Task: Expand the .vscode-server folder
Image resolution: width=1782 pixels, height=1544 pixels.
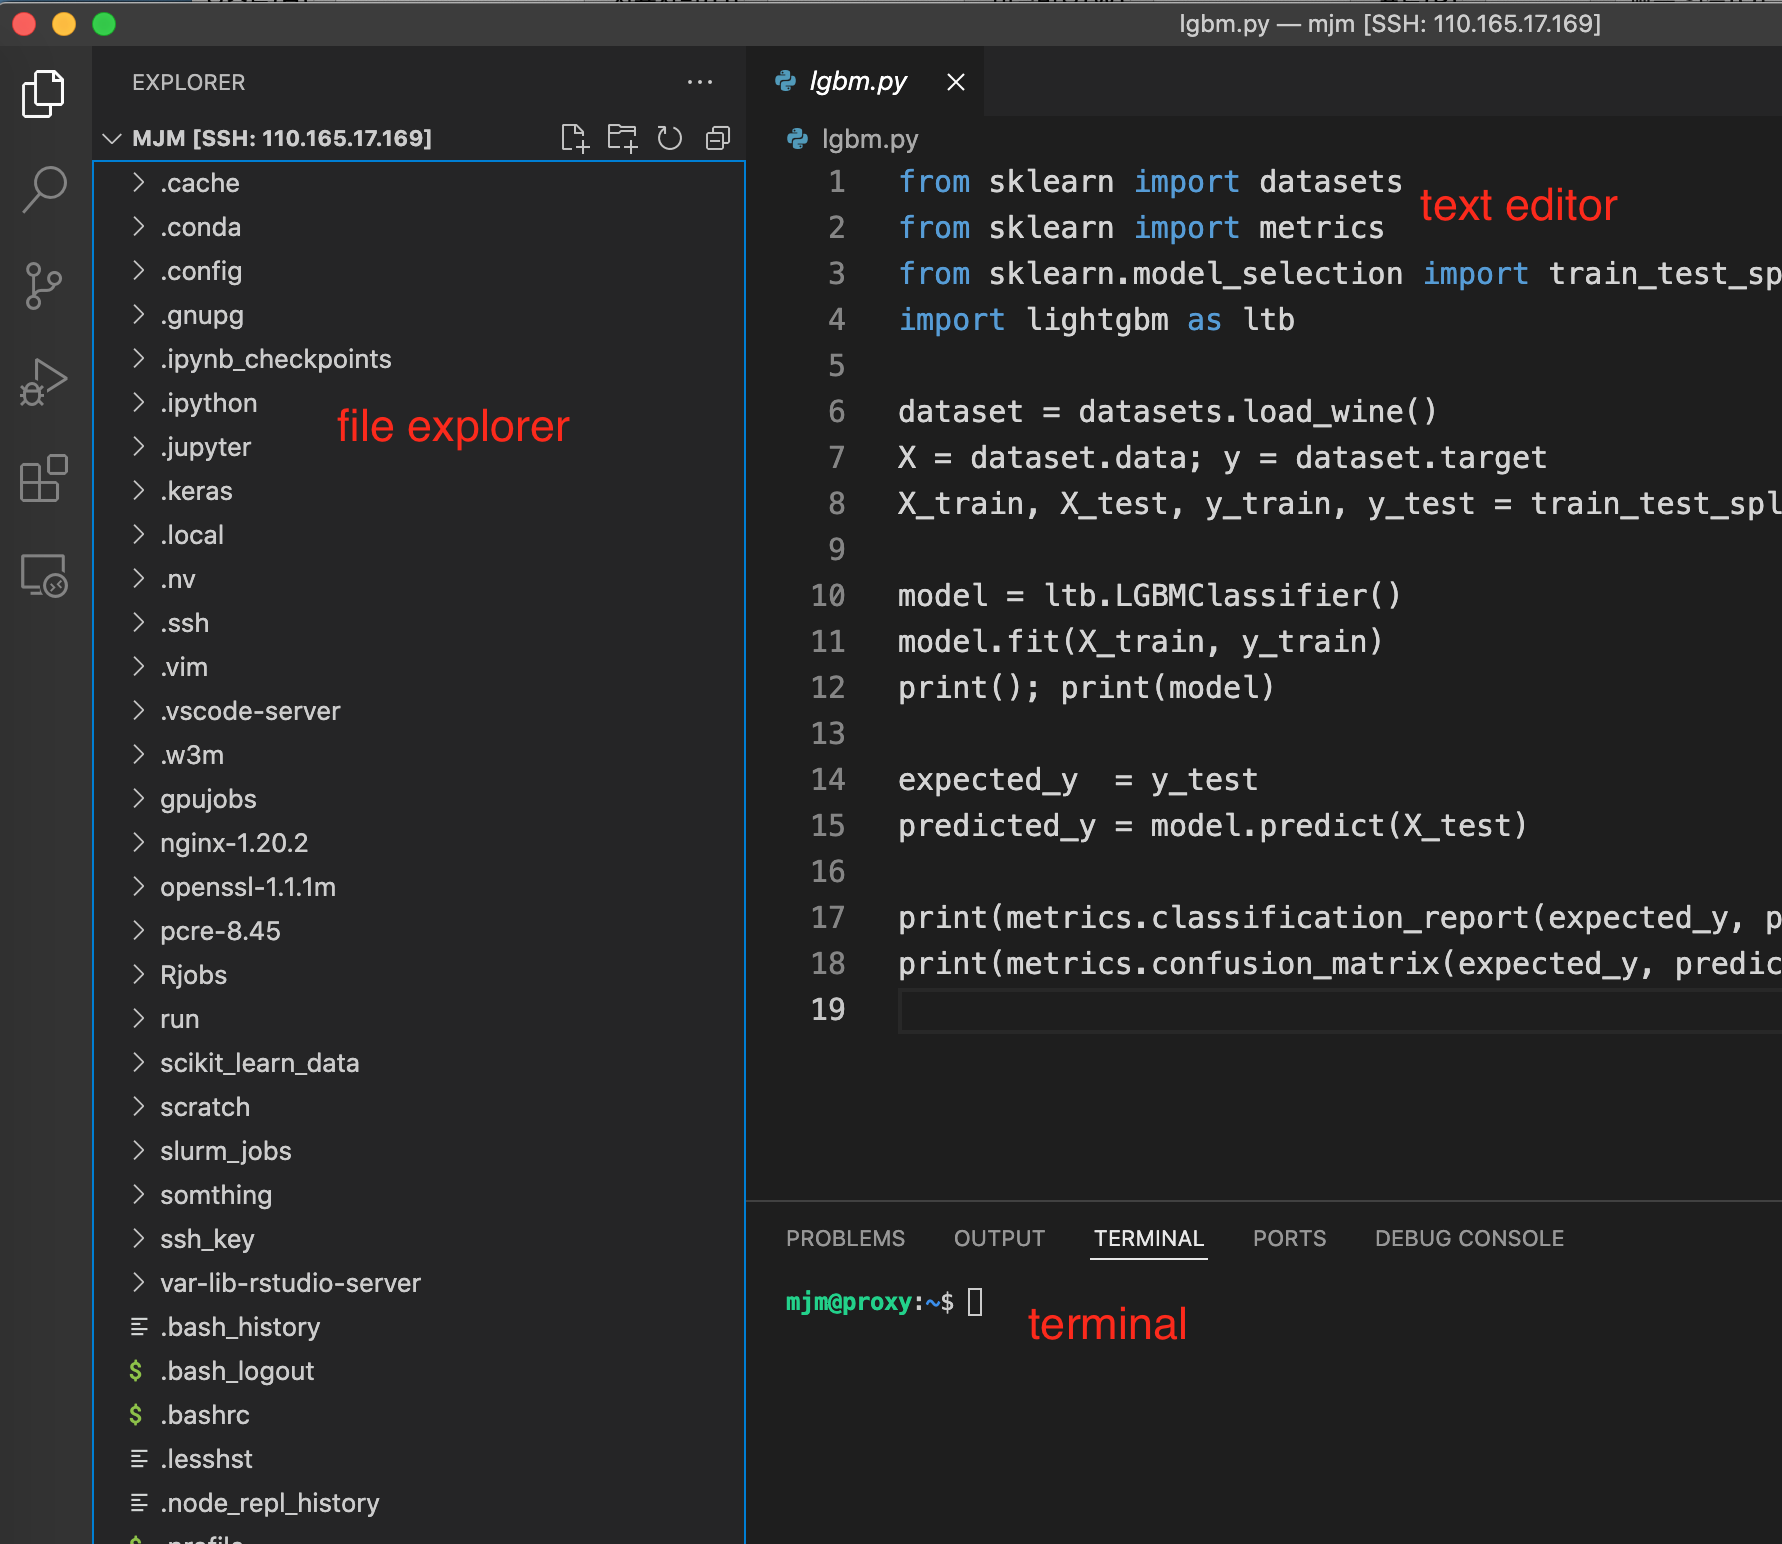Action: pyautogui.click(x=250, y=711)
